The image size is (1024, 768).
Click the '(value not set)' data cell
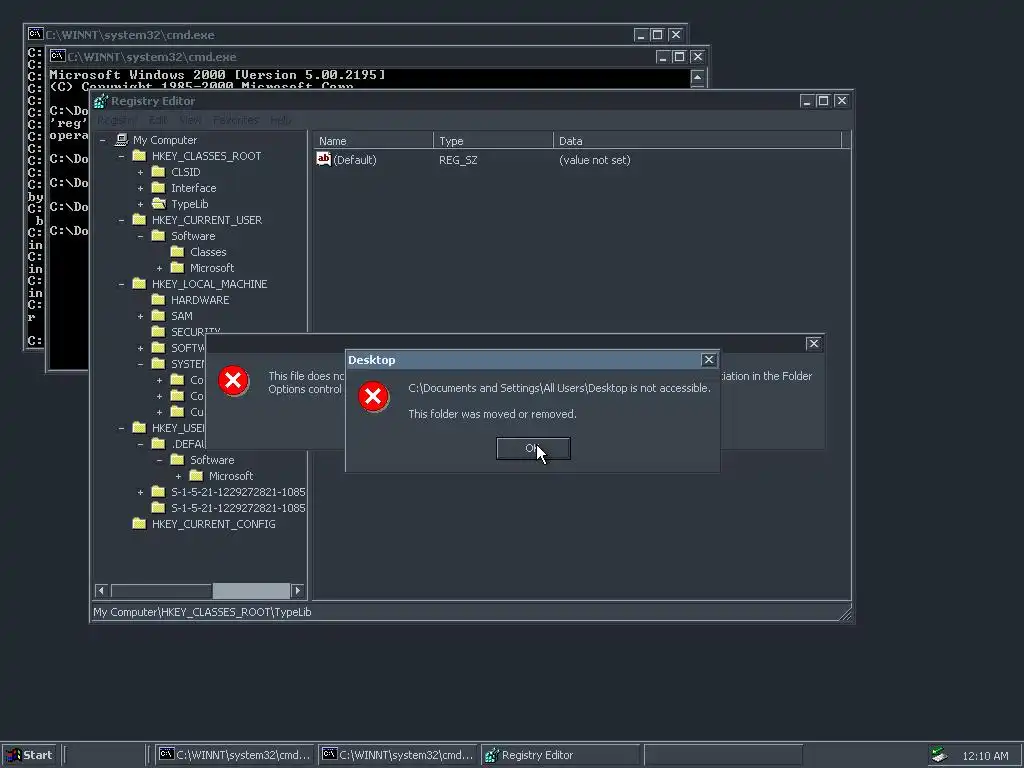(x=594, y=160)
